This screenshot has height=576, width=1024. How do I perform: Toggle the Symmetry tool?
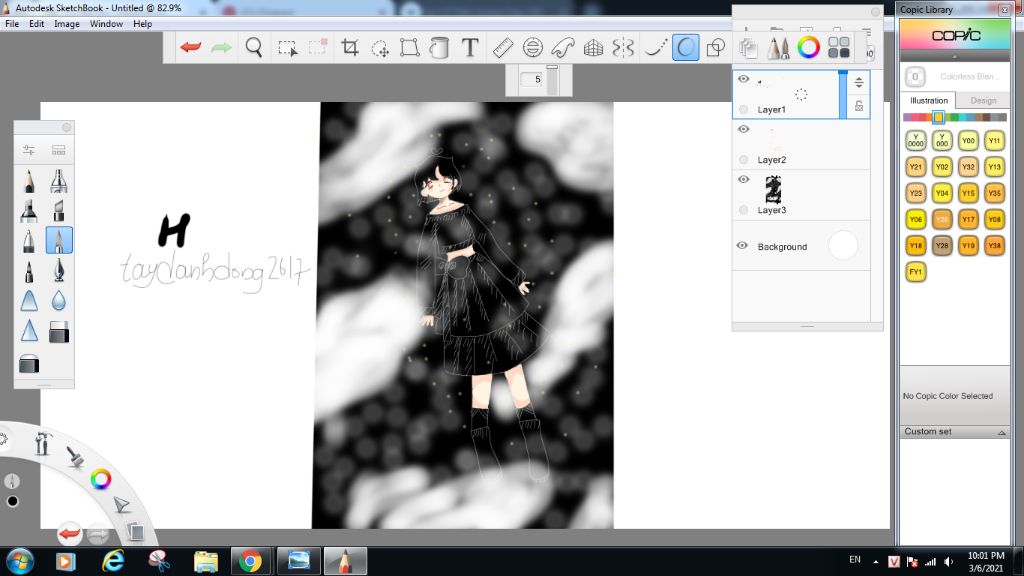tap(624, 47)
